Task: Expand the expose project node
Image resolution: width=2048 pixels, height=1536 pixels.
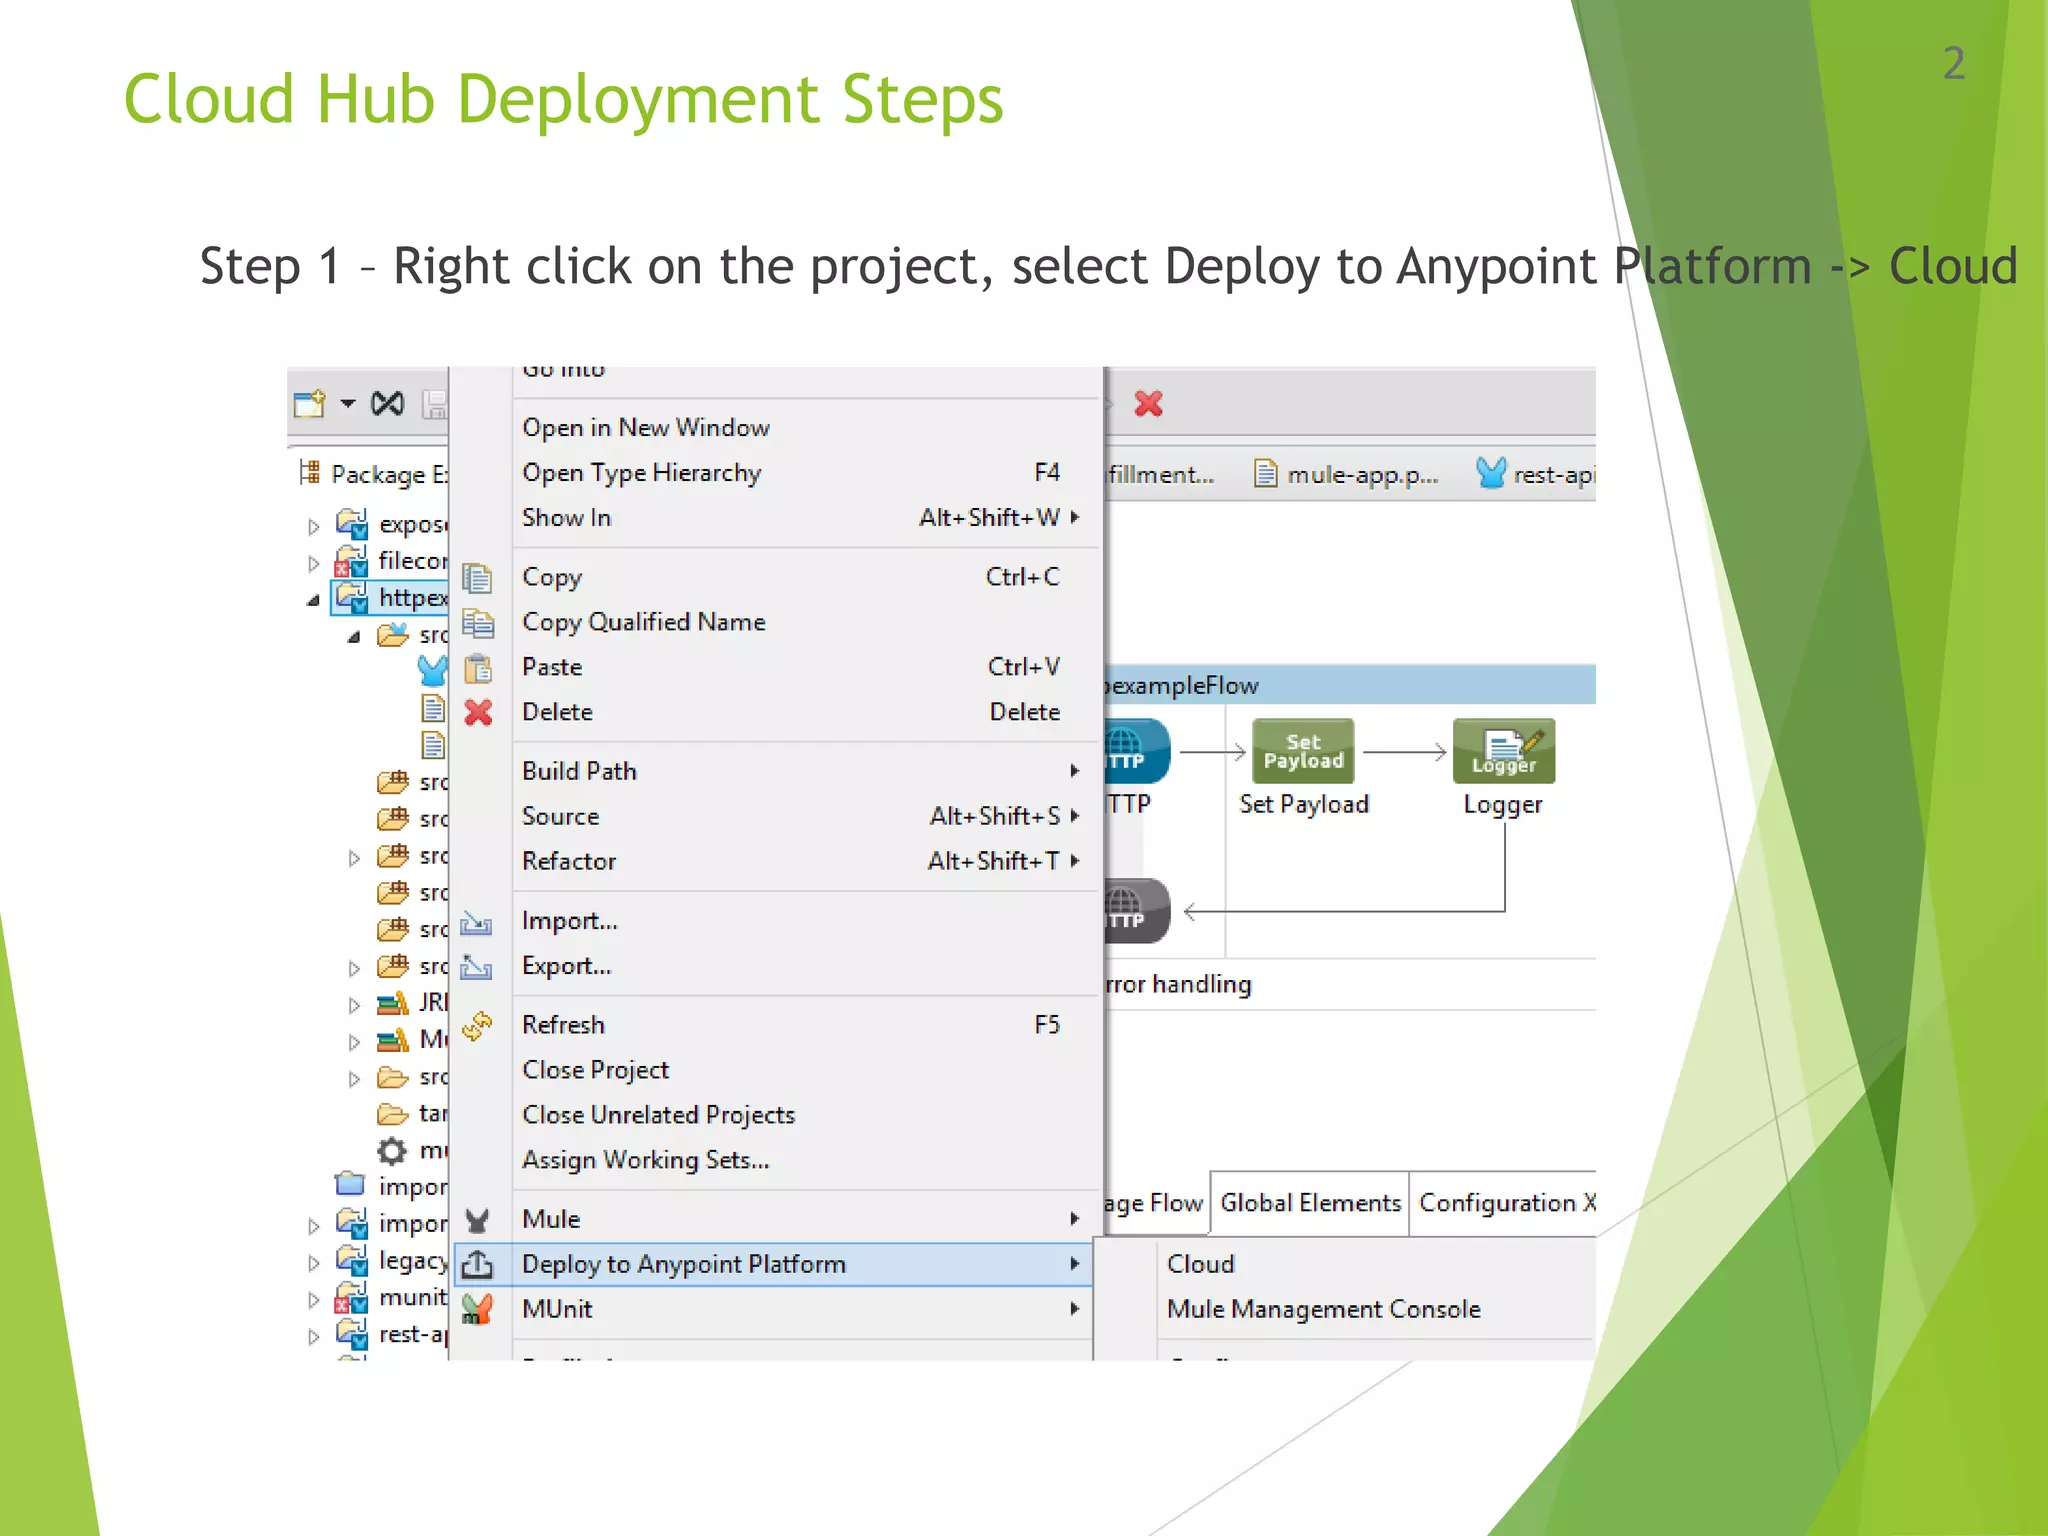Action: (314, 526)
